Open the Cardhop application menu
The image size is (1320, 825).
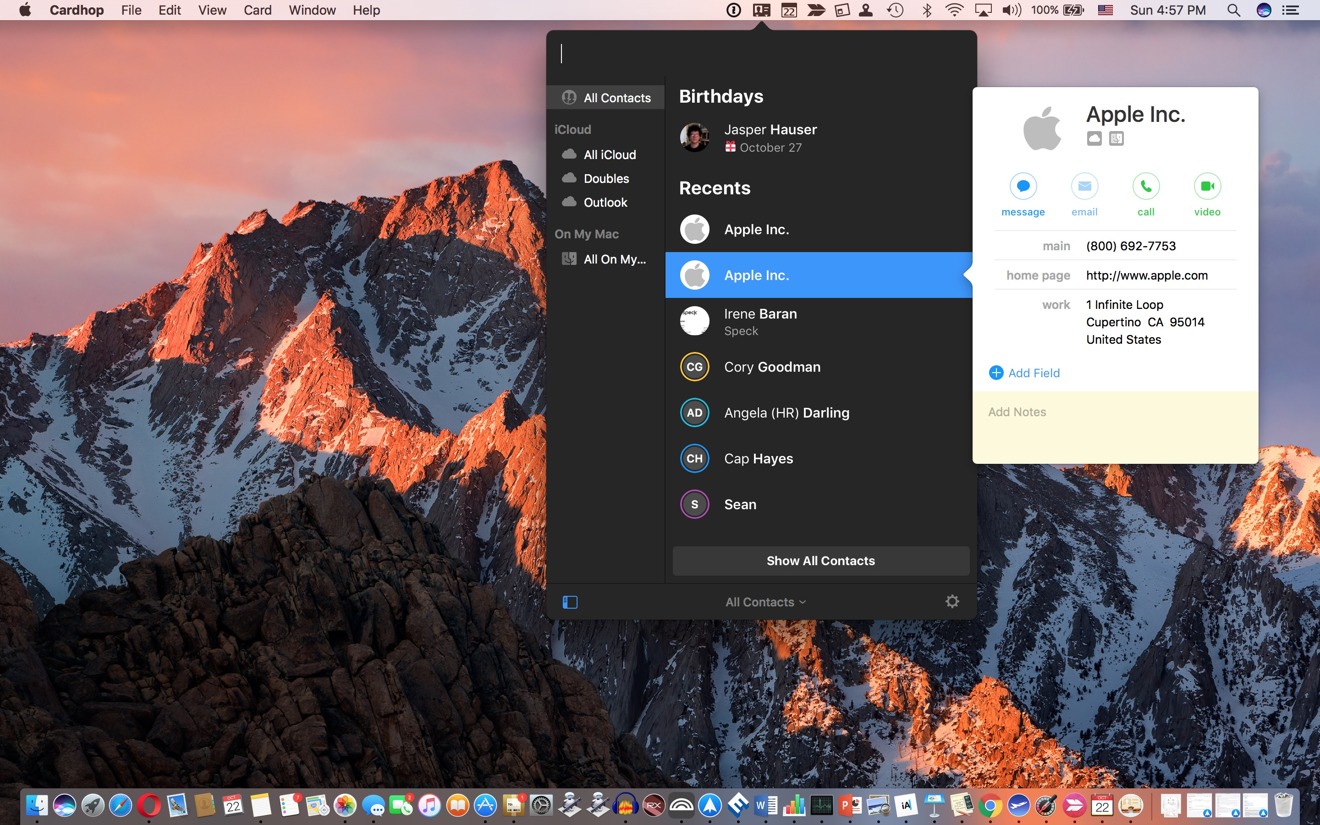click(77, 10)
